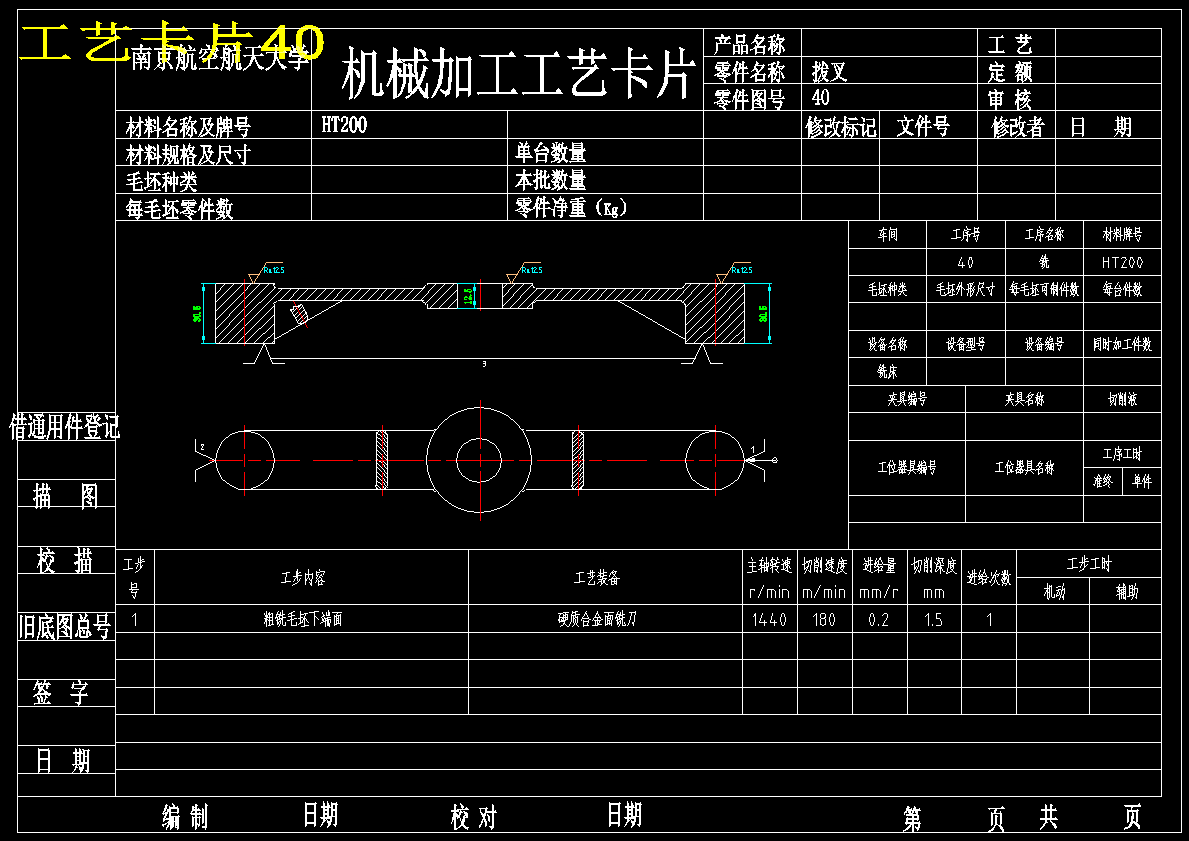Select the '铣床' equipment value

(x=888, y=372)
